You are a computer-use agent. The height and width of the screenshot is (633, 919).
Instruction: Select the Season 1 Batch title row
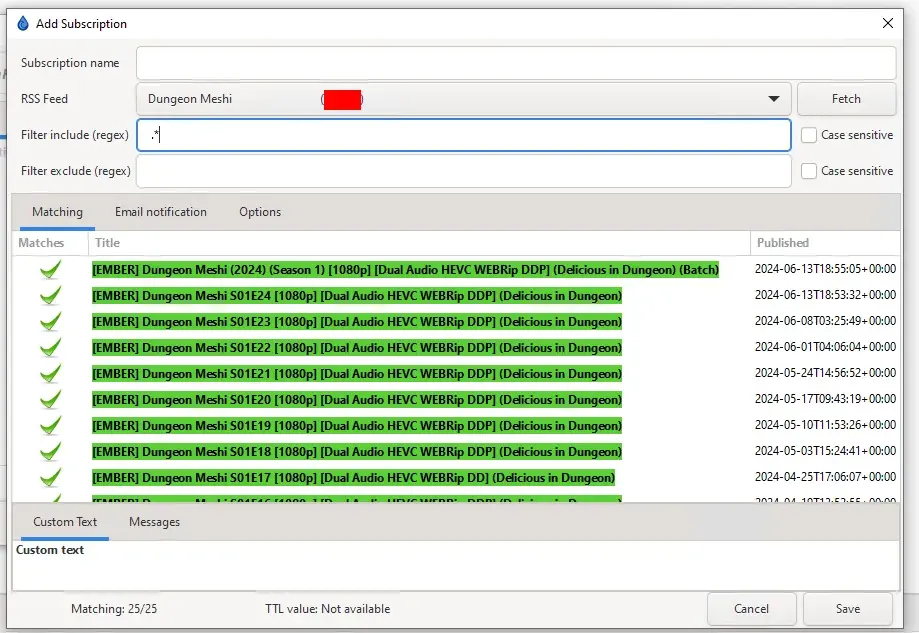[x=405, y=270]
